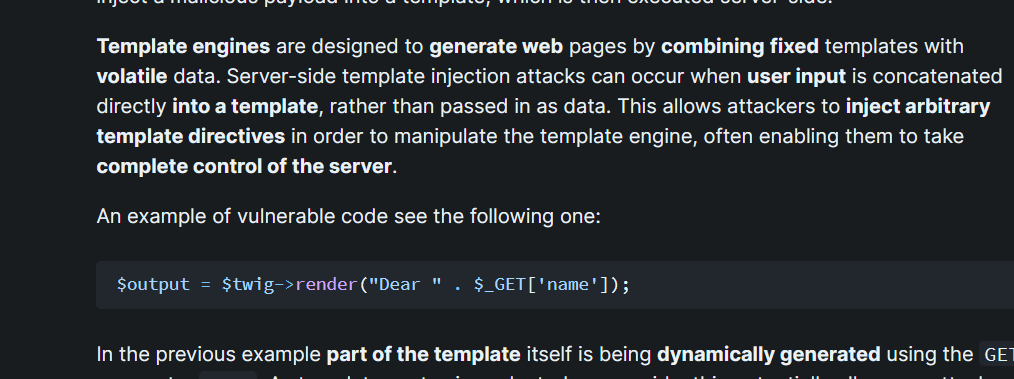Click the "Dear " string in code
This screenshot has width=1014, height=379.
405,285
